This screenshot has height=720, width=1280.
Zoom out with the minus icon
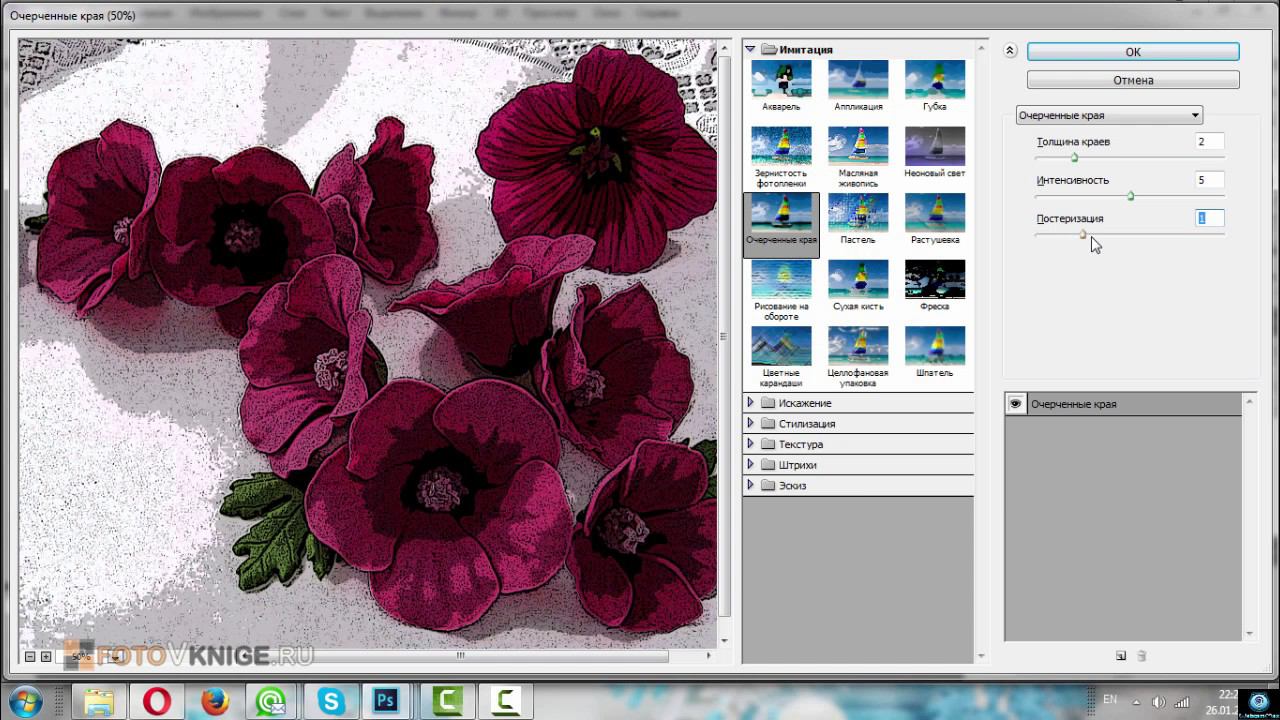[30, 657]
